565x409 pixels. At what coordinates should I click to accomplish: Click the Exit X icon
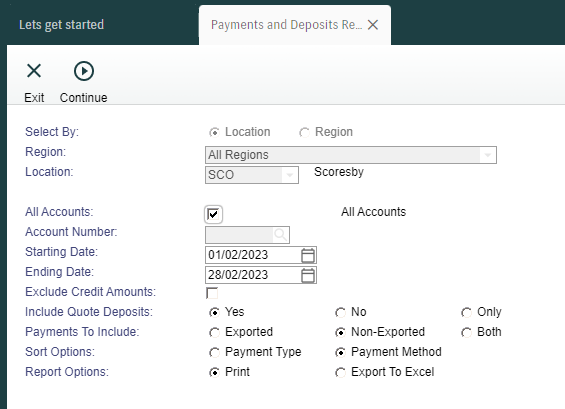click(x=34, y=71)
